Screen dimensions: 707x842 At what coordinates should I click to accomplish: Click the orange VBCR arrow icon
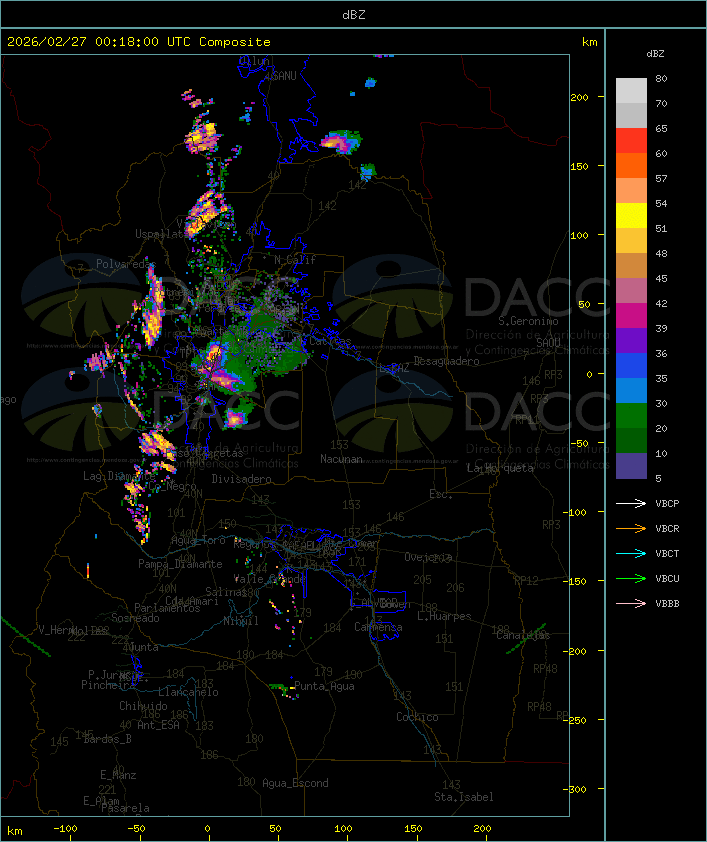tap(631, 528)
